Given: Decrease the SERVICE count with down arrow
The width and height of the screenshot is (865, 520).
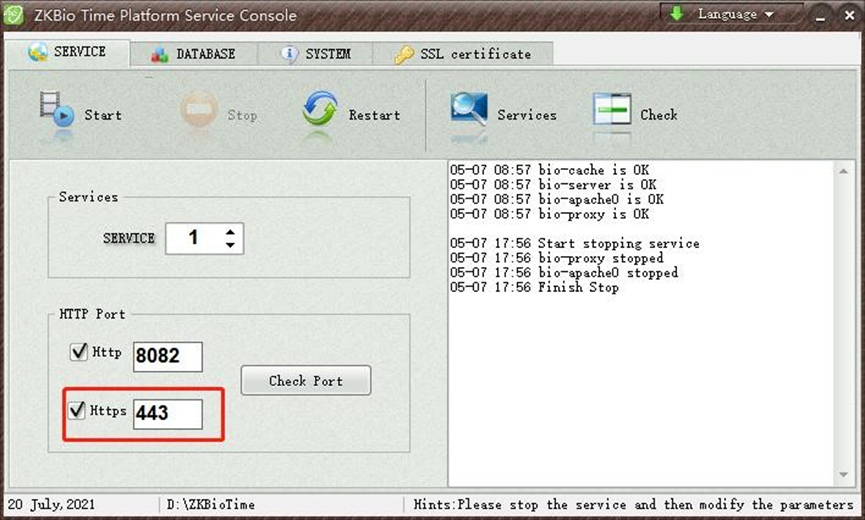Looking at the screenshot, I should [x=231, y=245].
